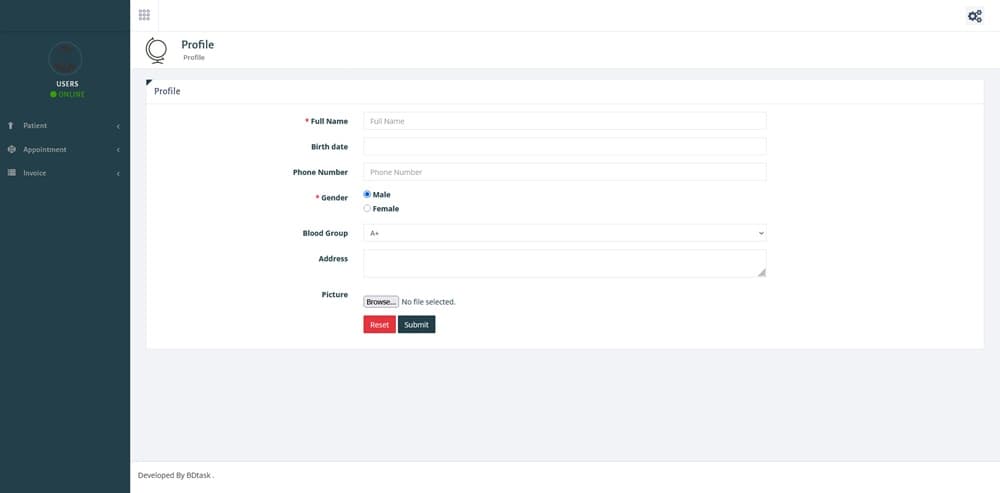1000x493 pixels.
Task: Open the settings gears icon
Action: point(974,16)
